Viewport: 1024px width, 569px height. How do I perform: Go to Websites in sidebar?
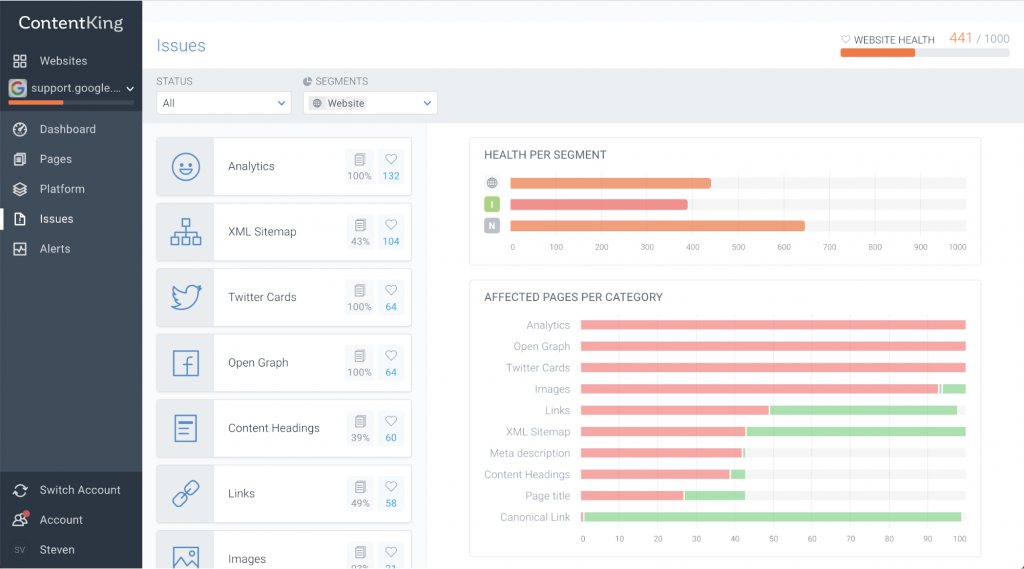pos(63,61)
